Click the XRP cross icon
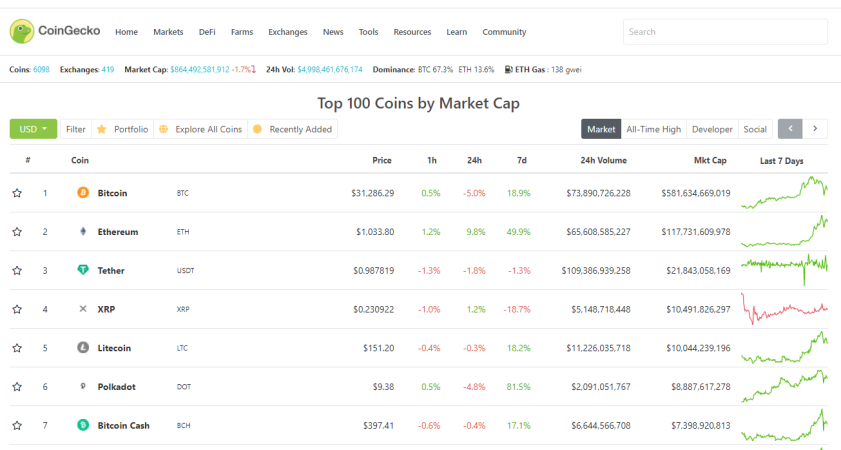Viewport: 841px width, 450px height. tap(83, 309)
